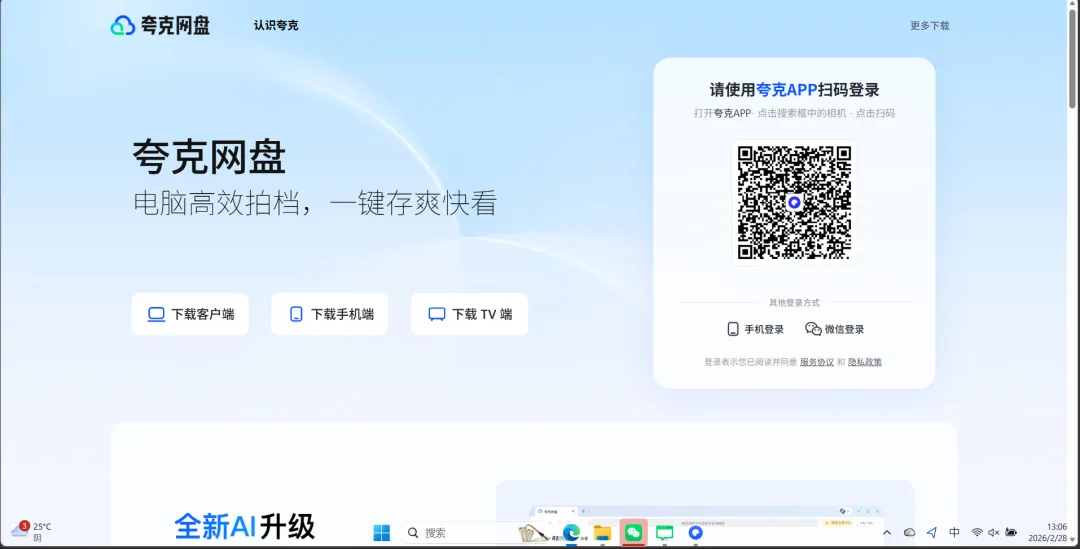Show hidden system tray icons
This screenshot has height=549, width=1080.
pos(887,532)
